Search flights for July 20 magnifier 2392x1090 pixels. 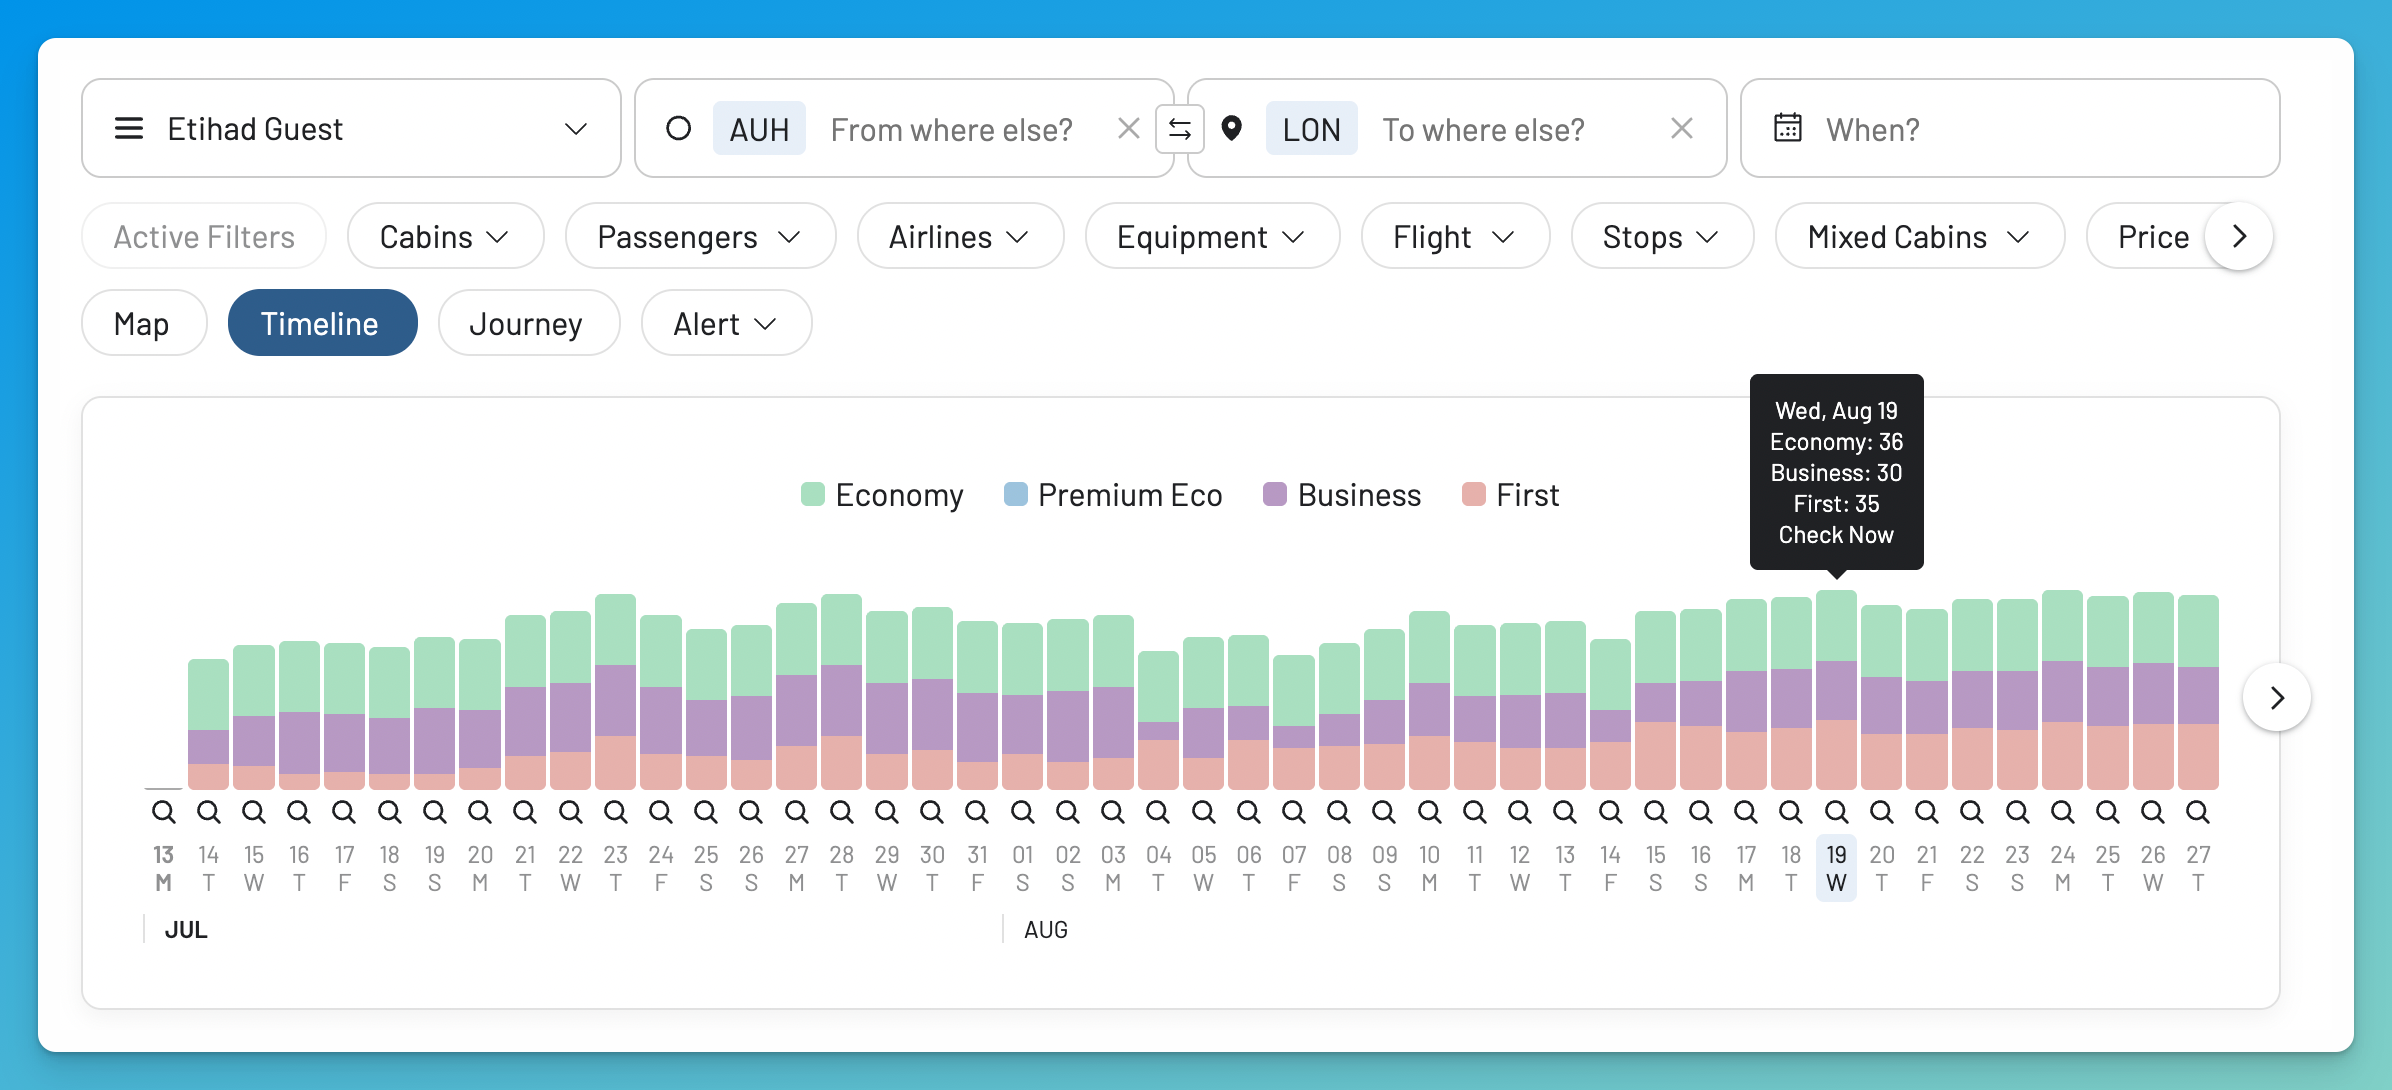click(x=480, y=811)
